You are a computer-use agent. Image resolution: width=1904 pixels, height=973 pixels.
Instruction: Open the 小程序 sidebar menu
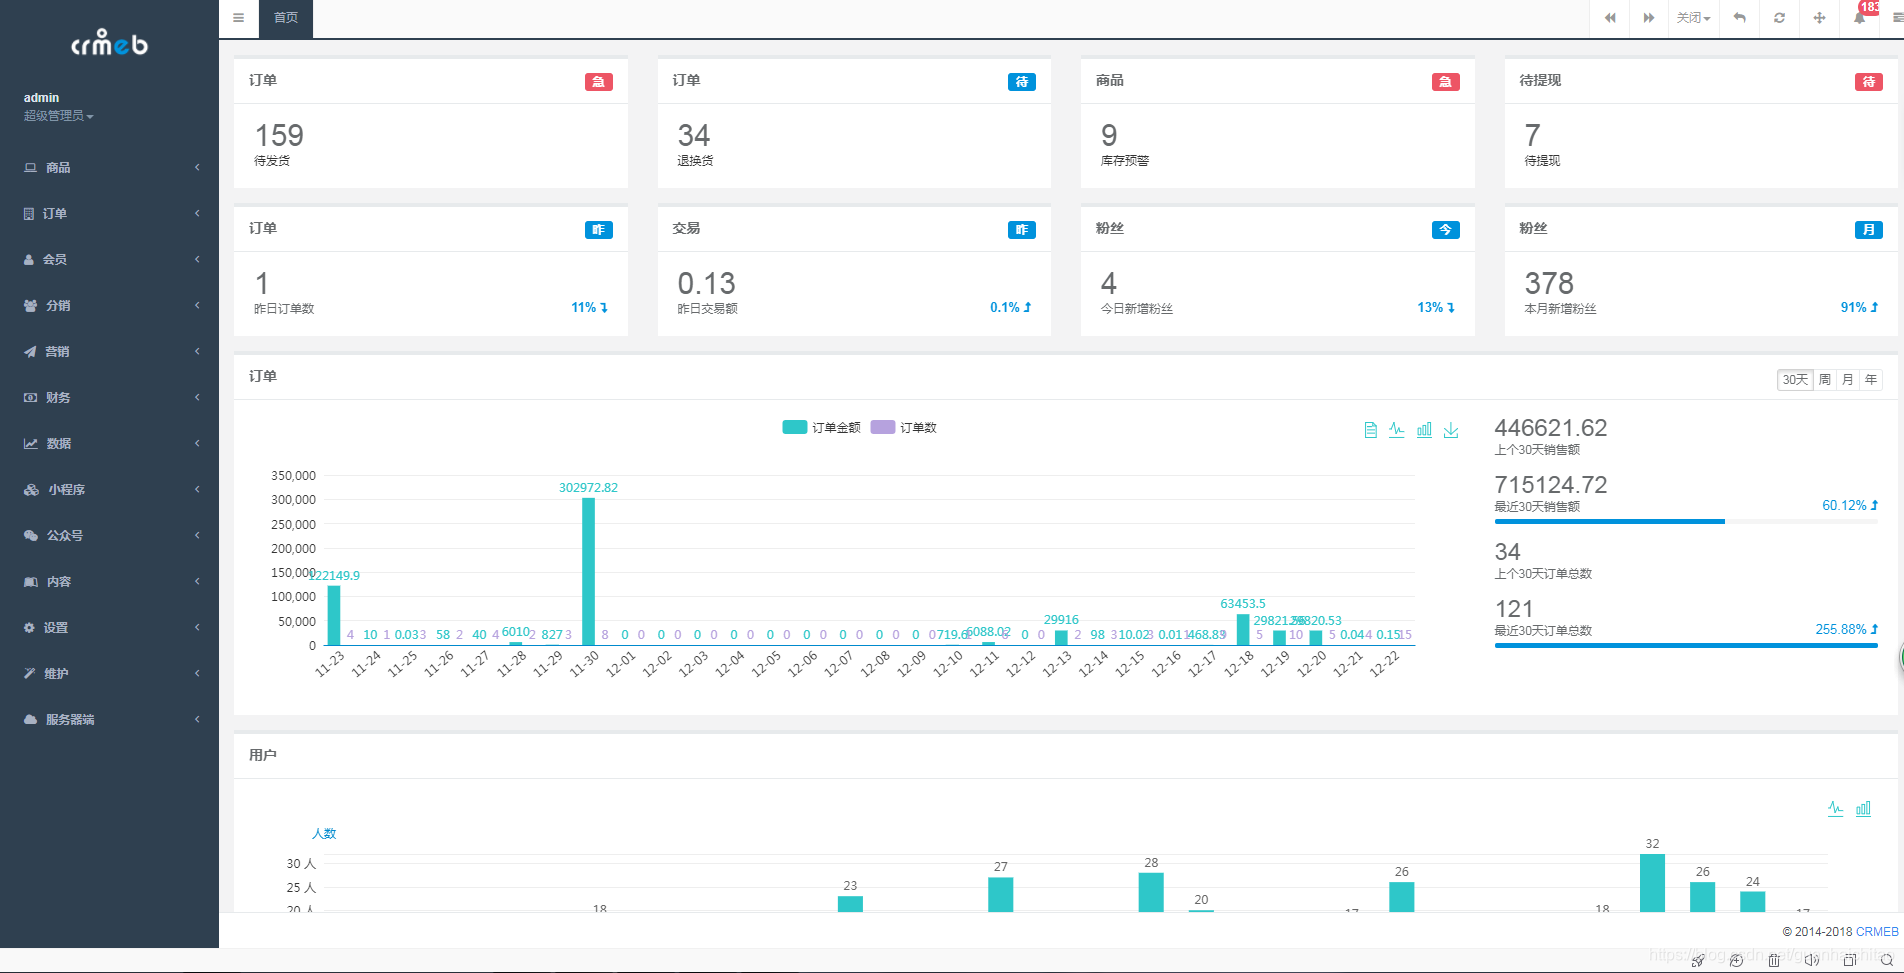point(110,489)
